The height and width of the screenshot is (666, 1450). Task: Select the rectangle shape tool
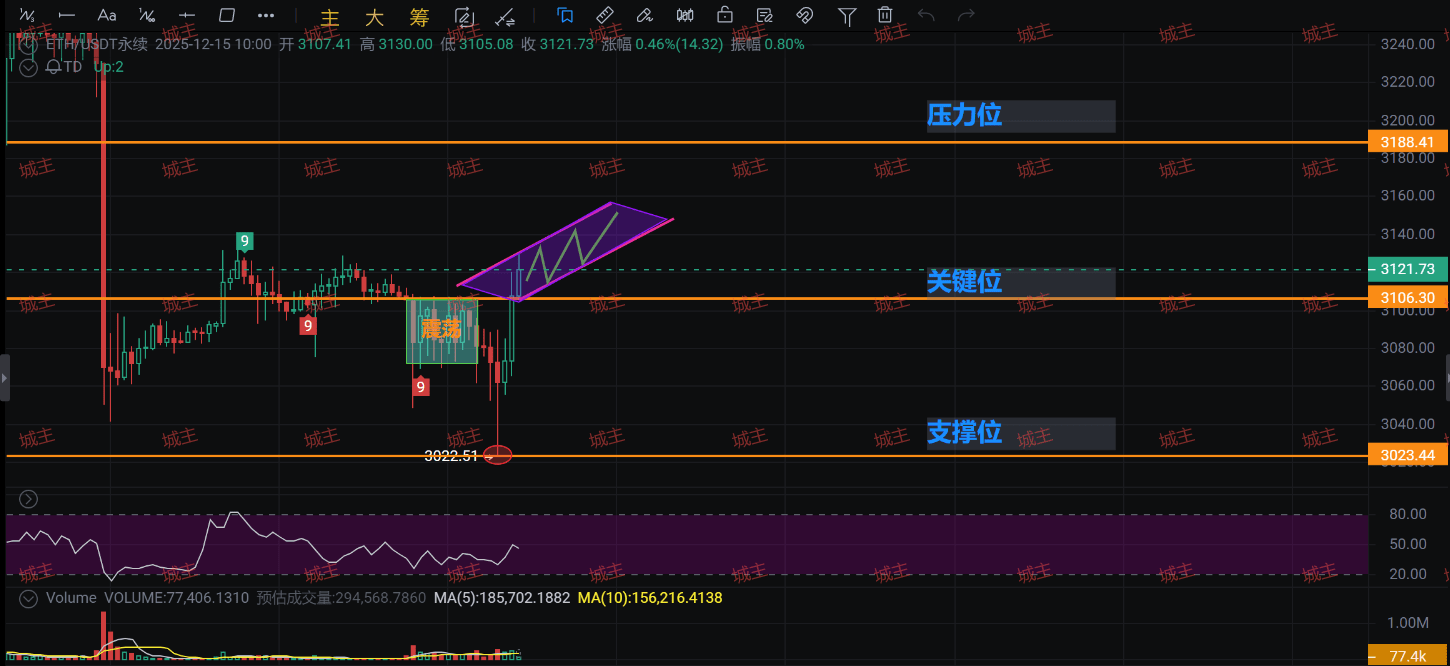coord(227,15)
